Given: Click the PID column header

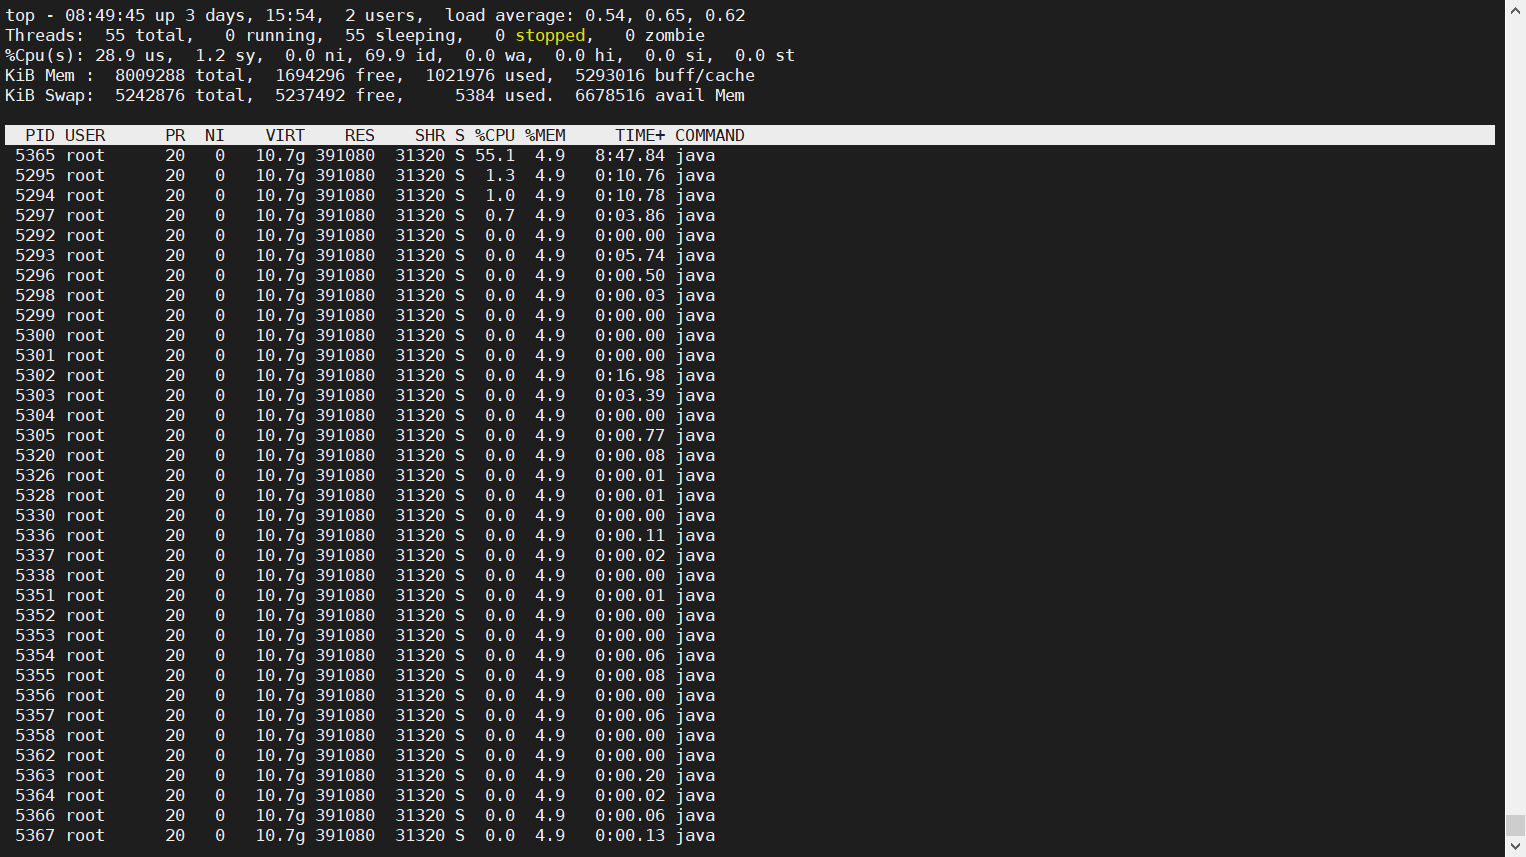Looking at the screenshot, I should (40, 135).
